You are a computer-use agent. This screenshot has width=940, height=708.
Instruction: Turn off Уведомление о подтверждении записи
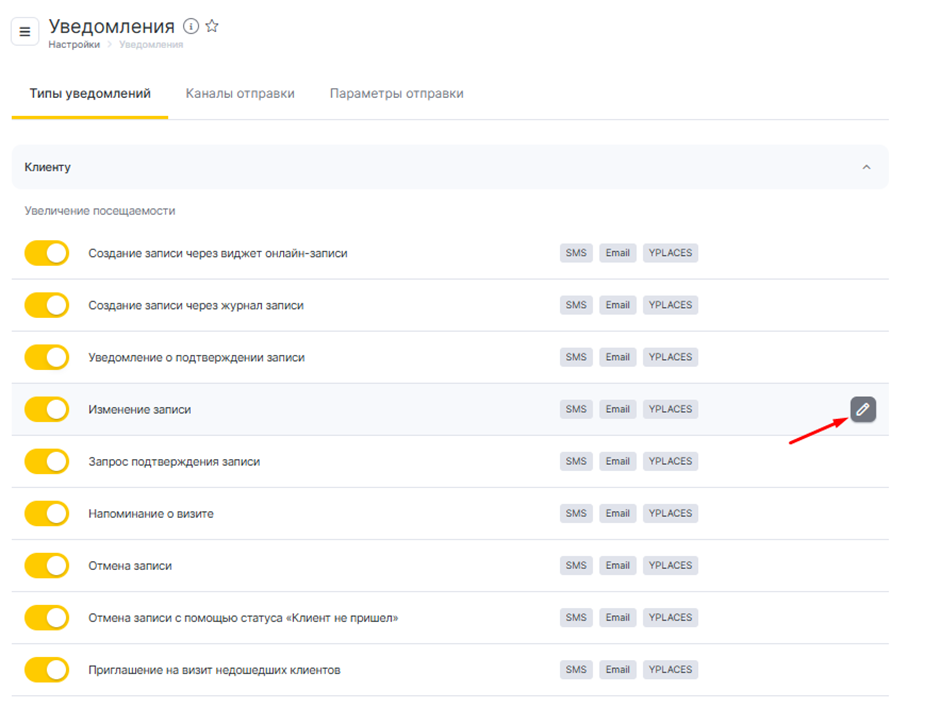[x=46, y=357]
